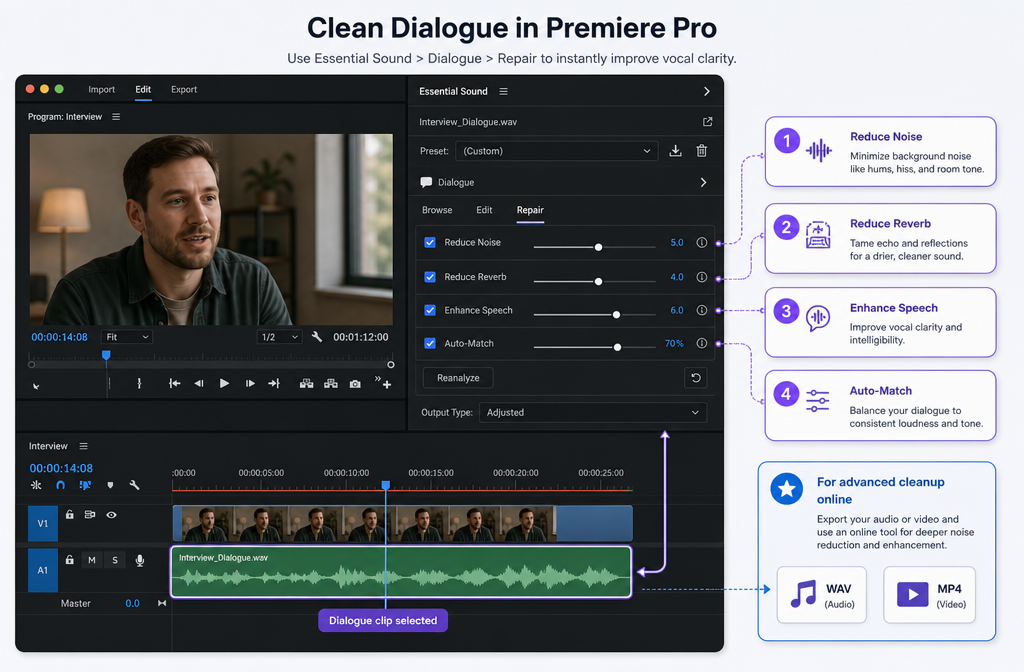Screen dimensions: 1024x672
Task: Show info for Enhance Speech
Action: pos(701,310)
